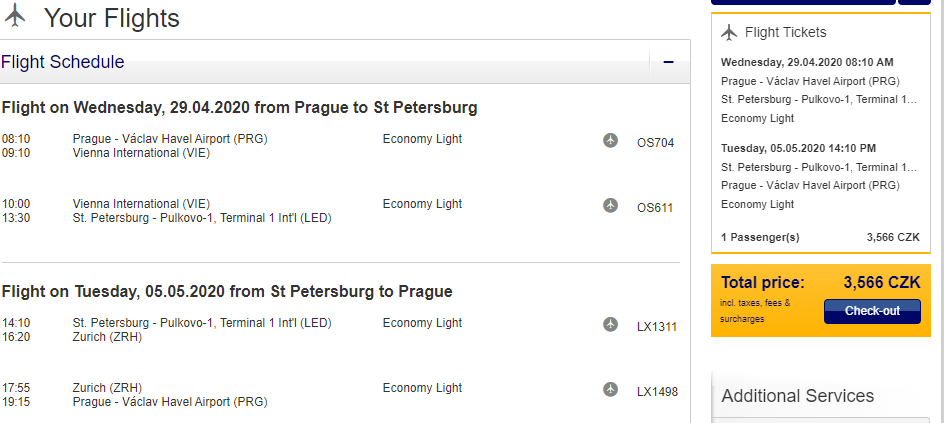Open flight number OS704 details
Viewport: 944px width, 423px height.
[x=656, y=142]
